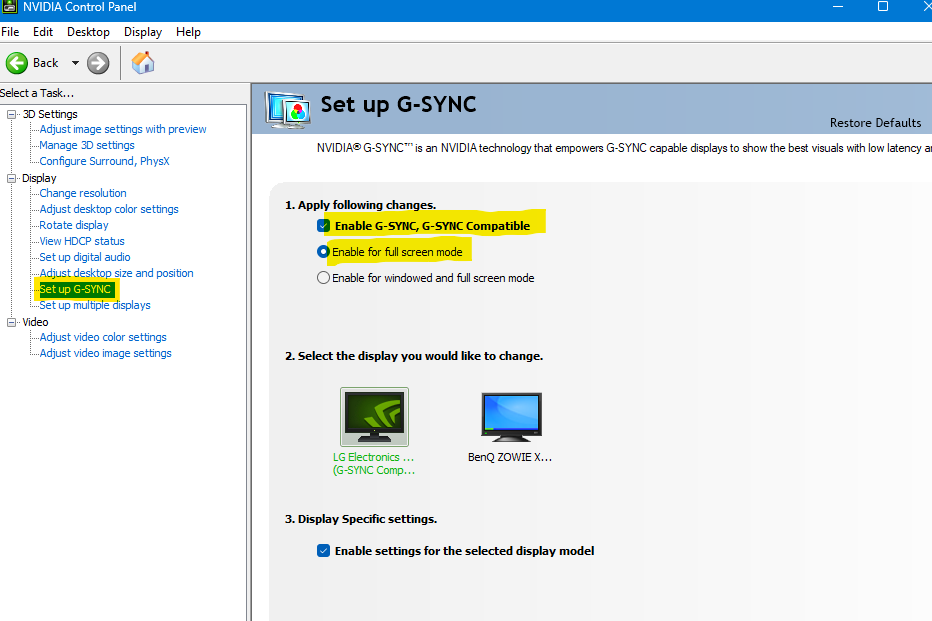Click the Video category label
The width and height of the screenshot is (932, 621).
36,322
